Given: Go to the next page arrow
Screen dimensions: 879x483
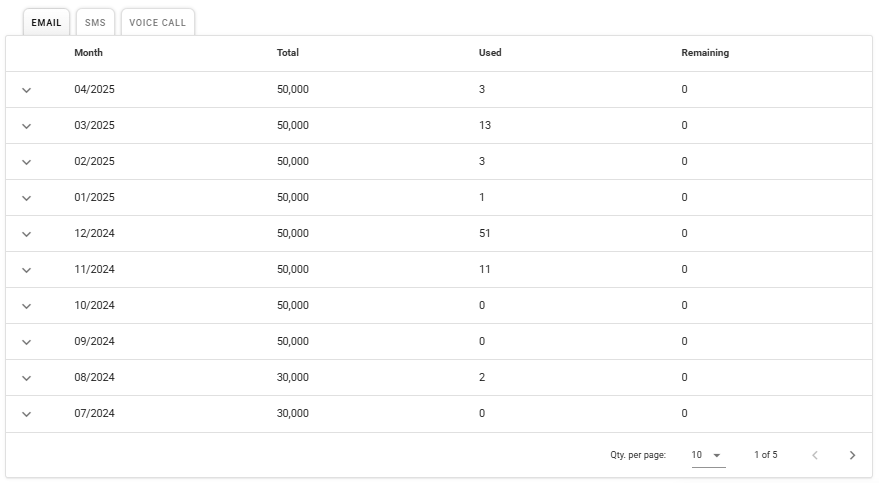Looking at the screenshot, I should coord(852,455).
